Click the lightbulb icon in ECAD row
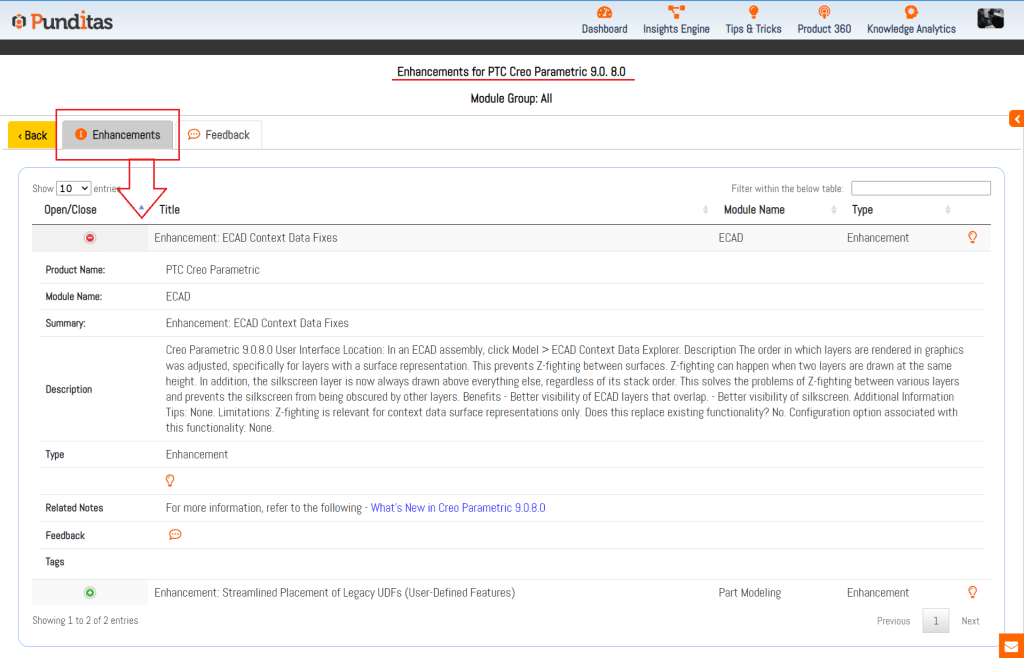This screenshot has height=658, width=1024. point(972,238)
